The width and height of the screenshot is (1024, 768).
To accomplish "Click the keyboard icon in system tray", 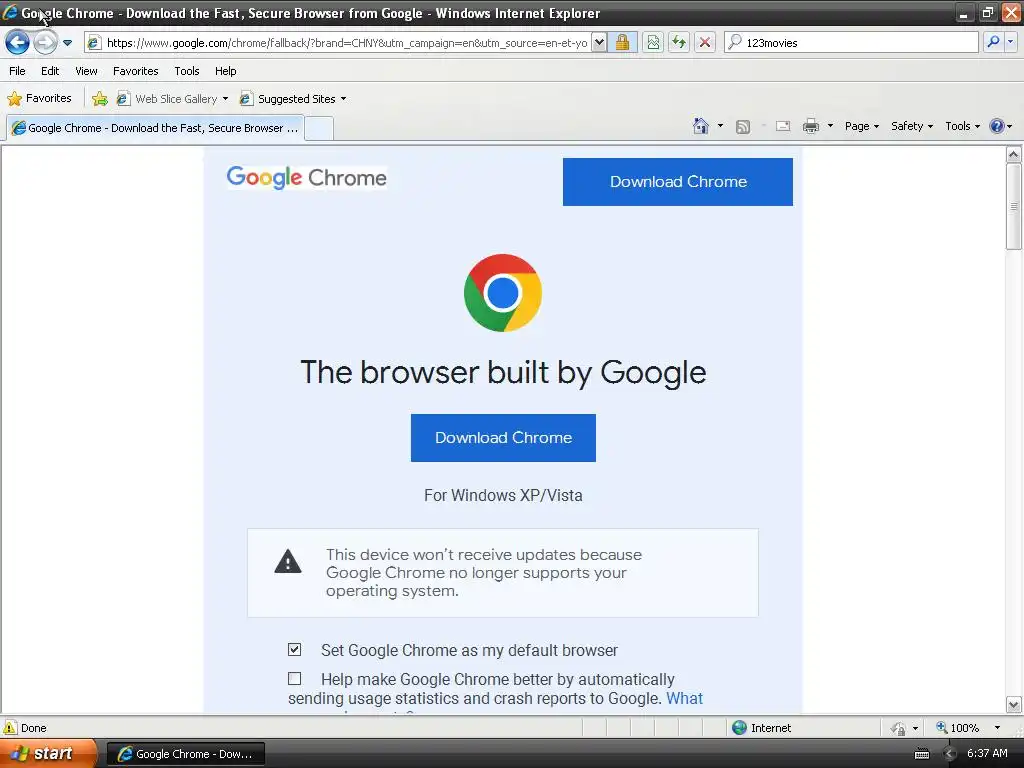I will click(922, 754).
